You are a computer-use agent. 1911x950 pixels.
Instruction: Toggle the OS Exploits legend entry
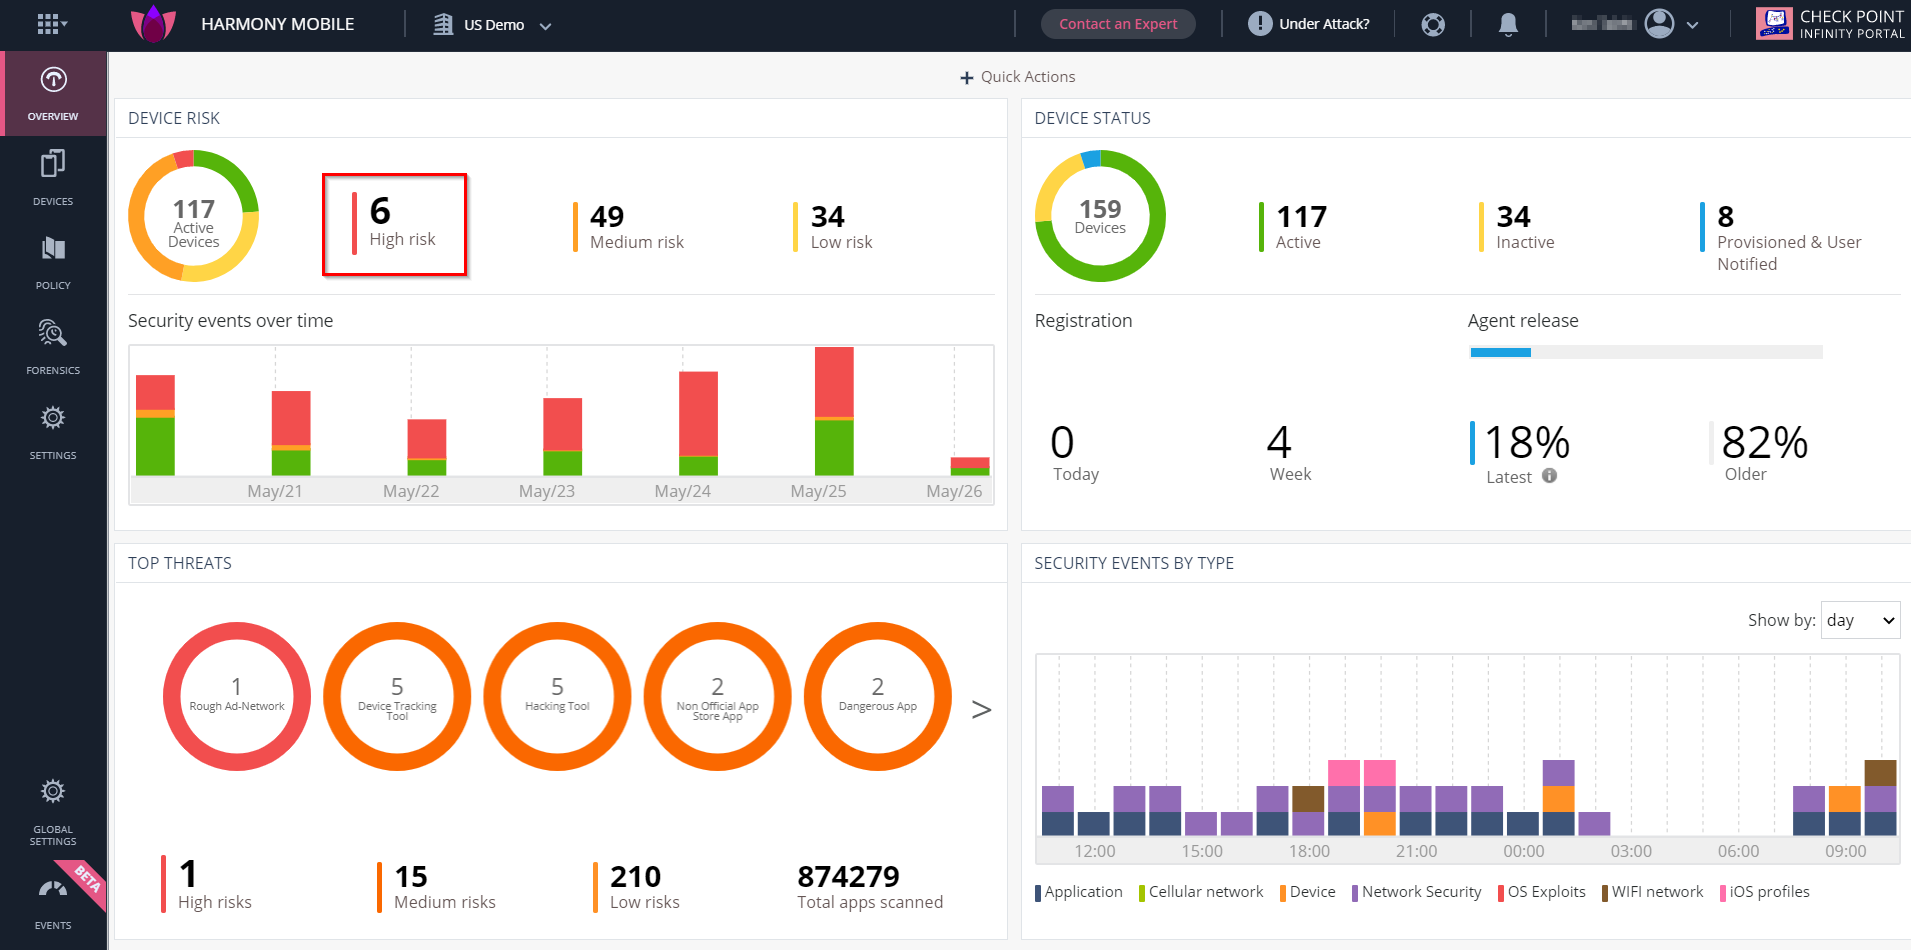(x=1541, y=892)
